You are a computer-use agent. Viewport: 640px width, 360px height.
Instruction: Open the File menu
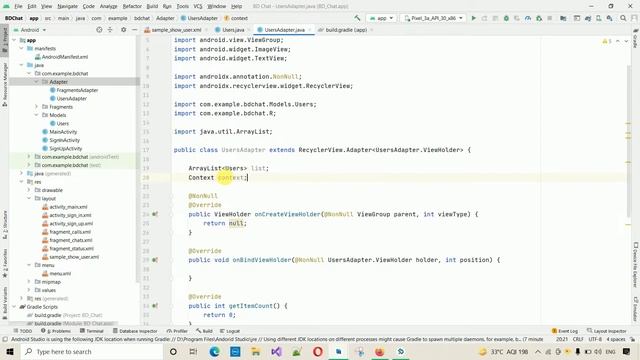pos(18,6)
